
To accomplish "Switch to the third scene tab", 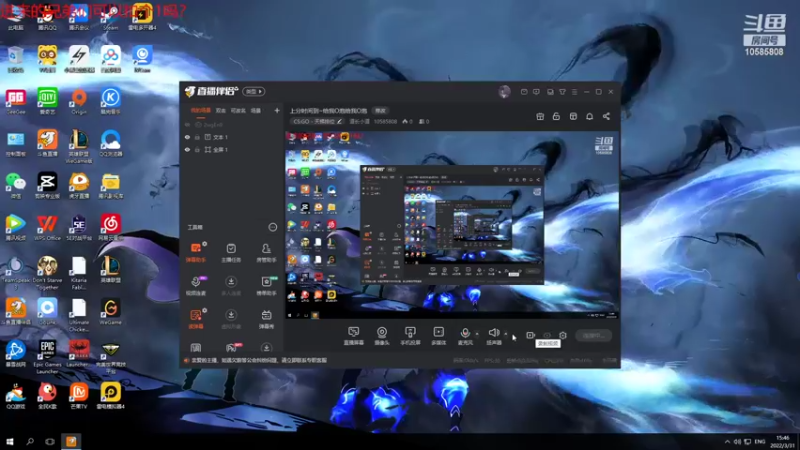I will coord(238,110).
